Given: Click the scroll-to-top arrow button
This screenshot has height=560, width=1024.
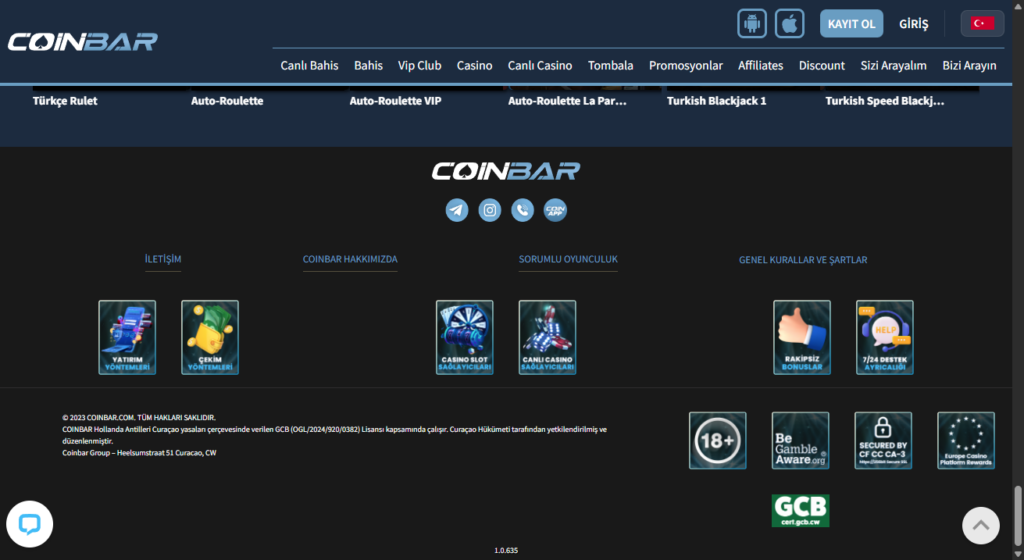Looking at the screenshot, I should tap(980, 524).
